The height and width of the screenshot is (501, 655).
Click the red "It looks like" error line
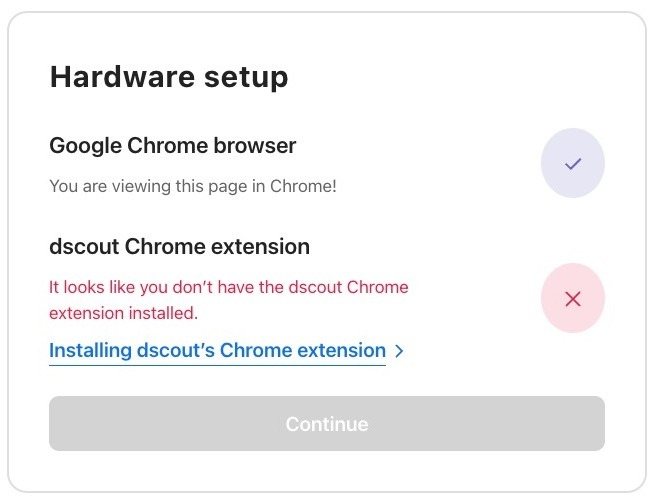[x=229, y=287]
